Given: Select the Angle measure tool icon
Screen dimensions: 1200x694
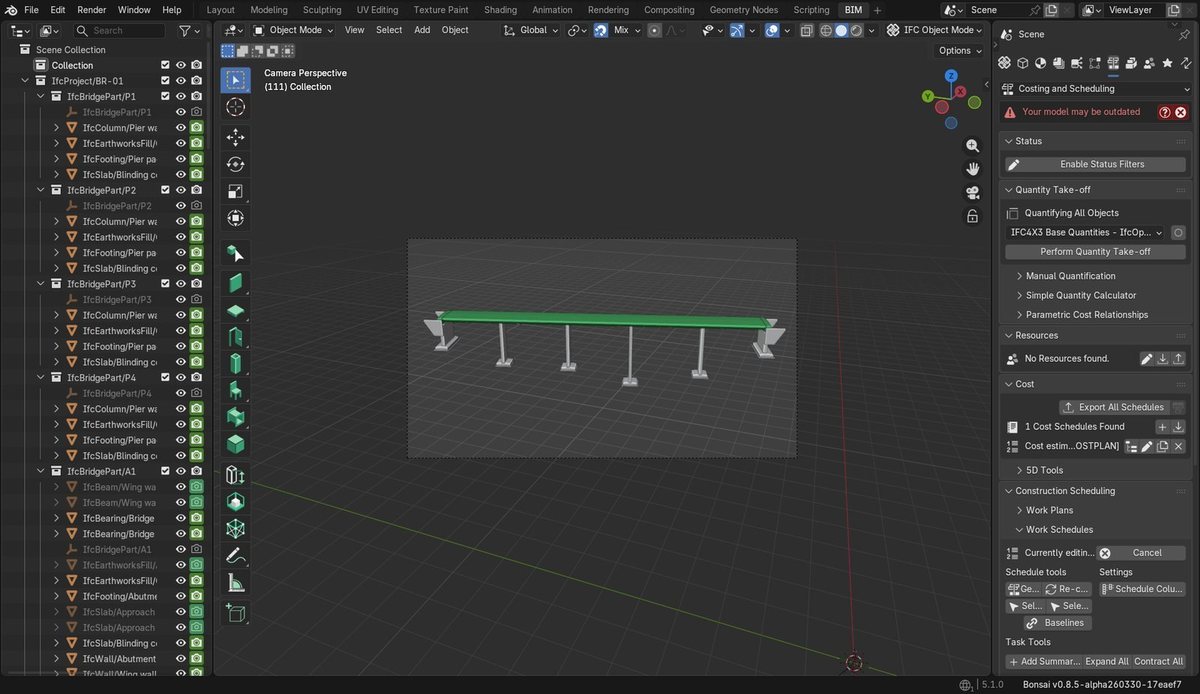Looking at the screenshot, I should coord(235,582).
